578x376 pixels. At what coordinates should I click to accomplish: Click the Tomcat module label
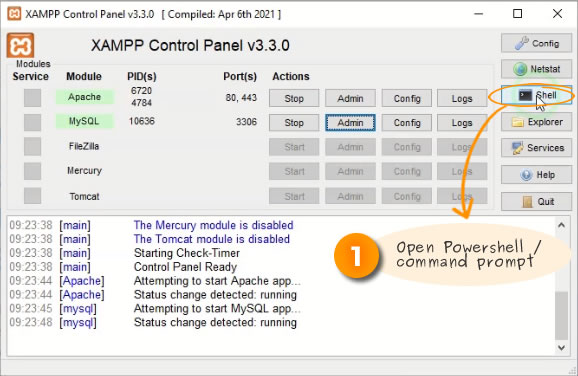[84, 196]
